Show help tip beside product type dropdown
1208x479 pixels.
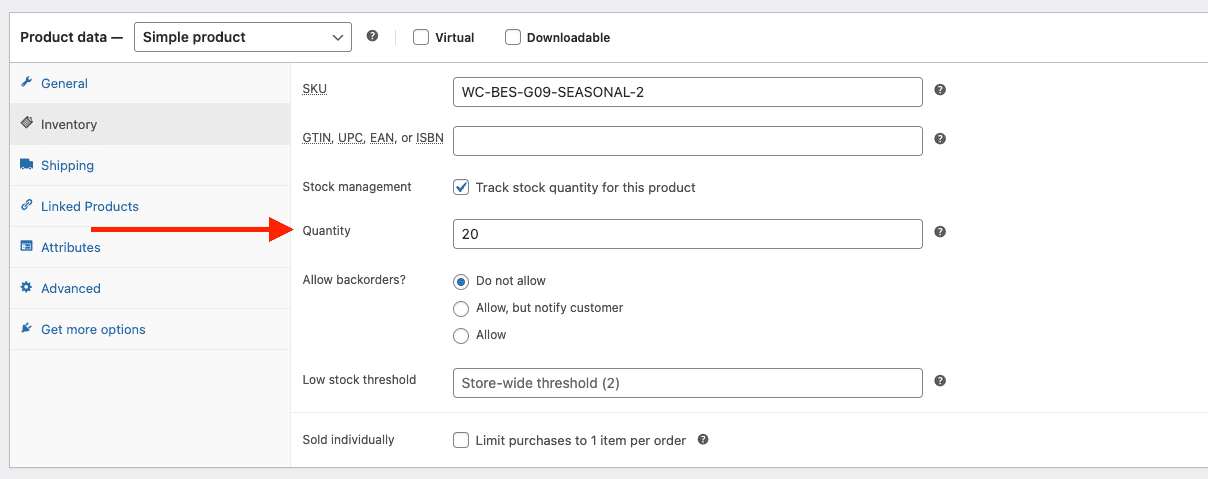tap(372, 36)
